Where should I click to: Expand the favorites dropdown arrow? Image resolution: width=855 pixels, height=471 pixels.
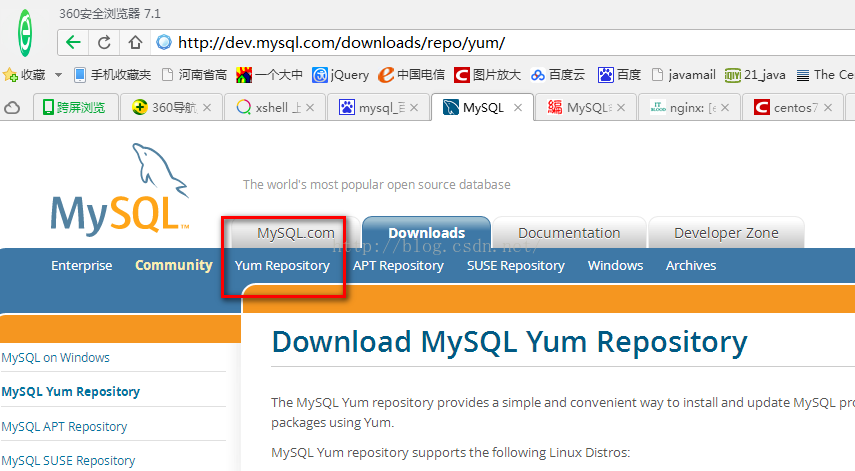58,75
